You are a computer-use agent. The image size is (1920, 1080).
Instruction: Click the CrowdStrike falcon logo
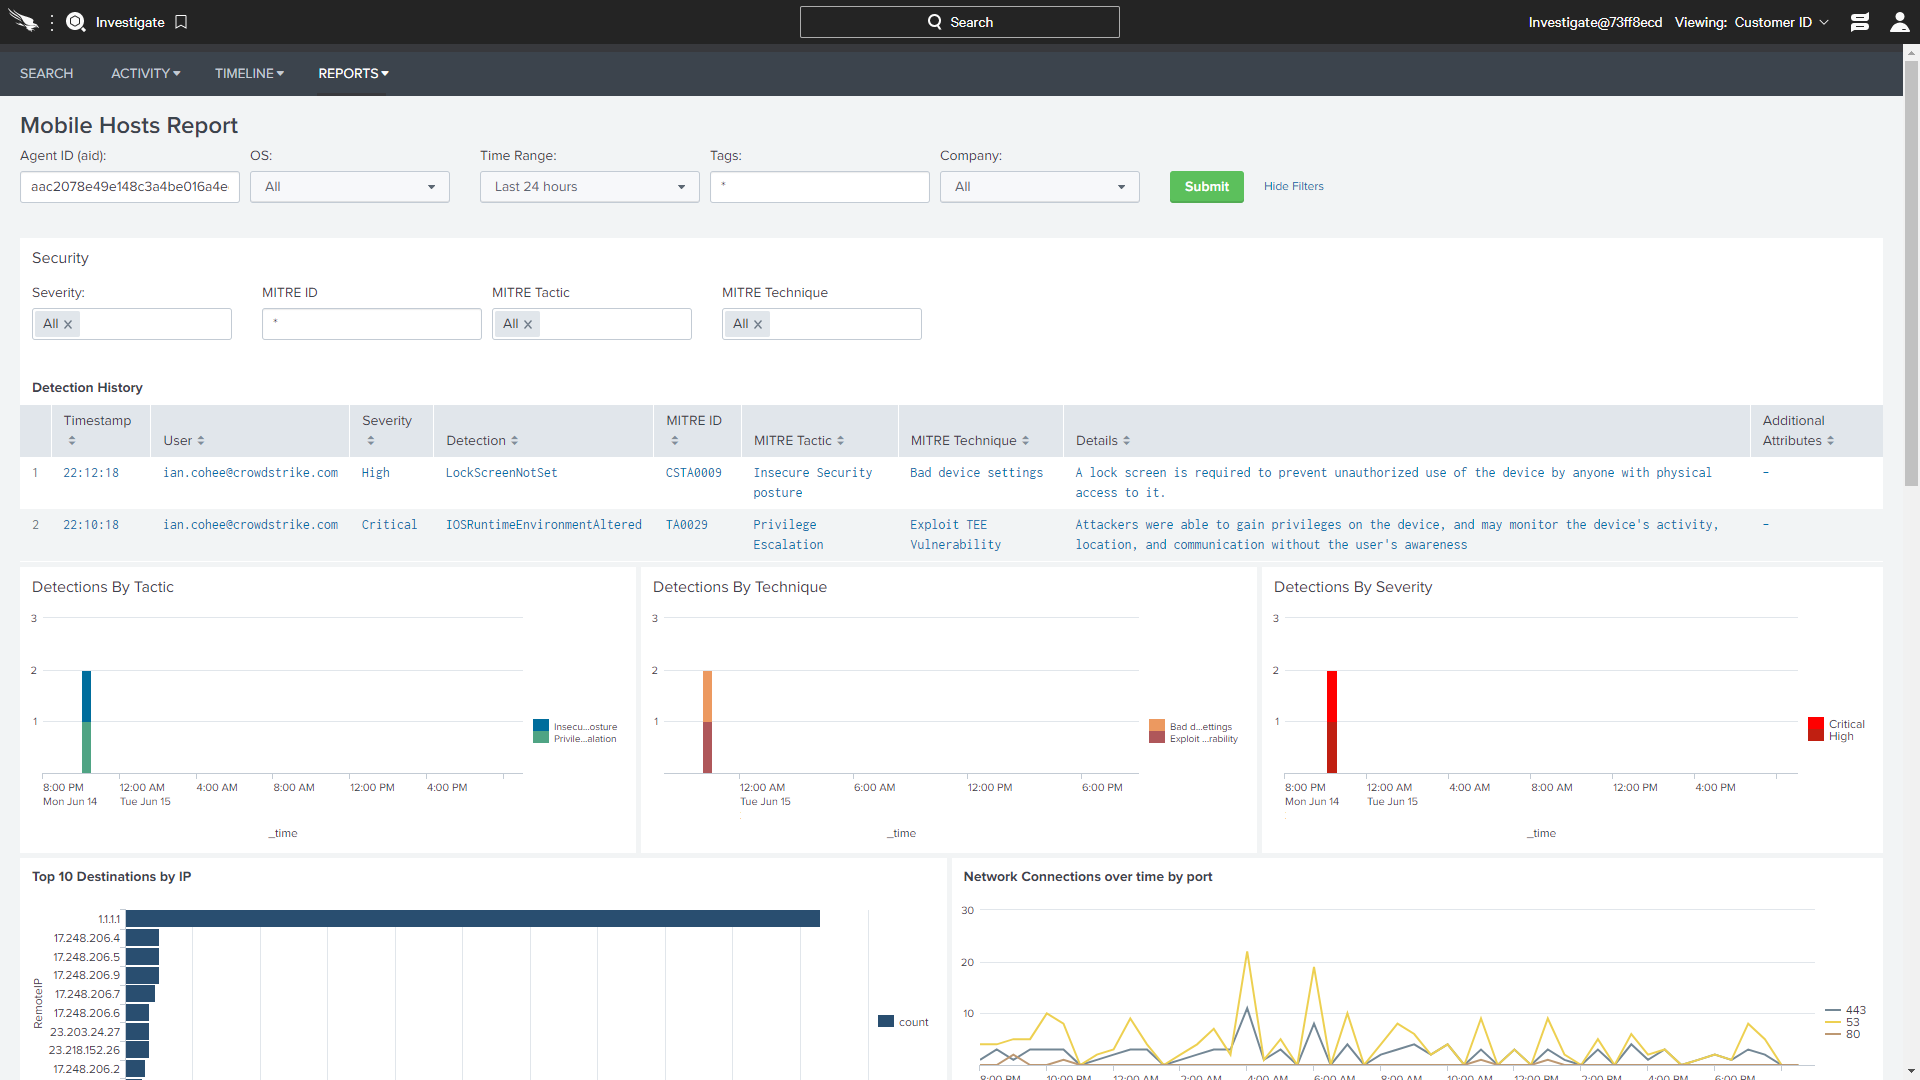(22, 21)
